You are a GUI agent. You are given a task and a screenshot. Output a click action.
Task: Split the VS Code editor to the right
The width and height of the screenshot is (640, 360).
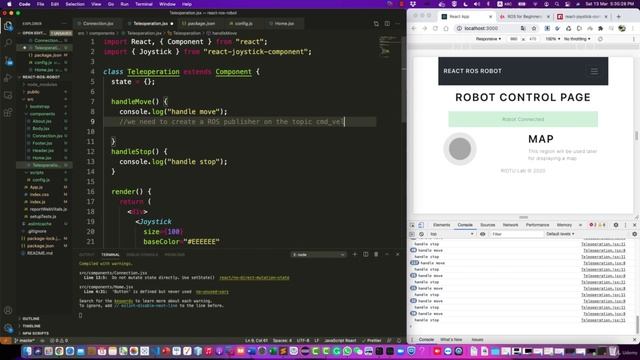(x=387, y=24)
